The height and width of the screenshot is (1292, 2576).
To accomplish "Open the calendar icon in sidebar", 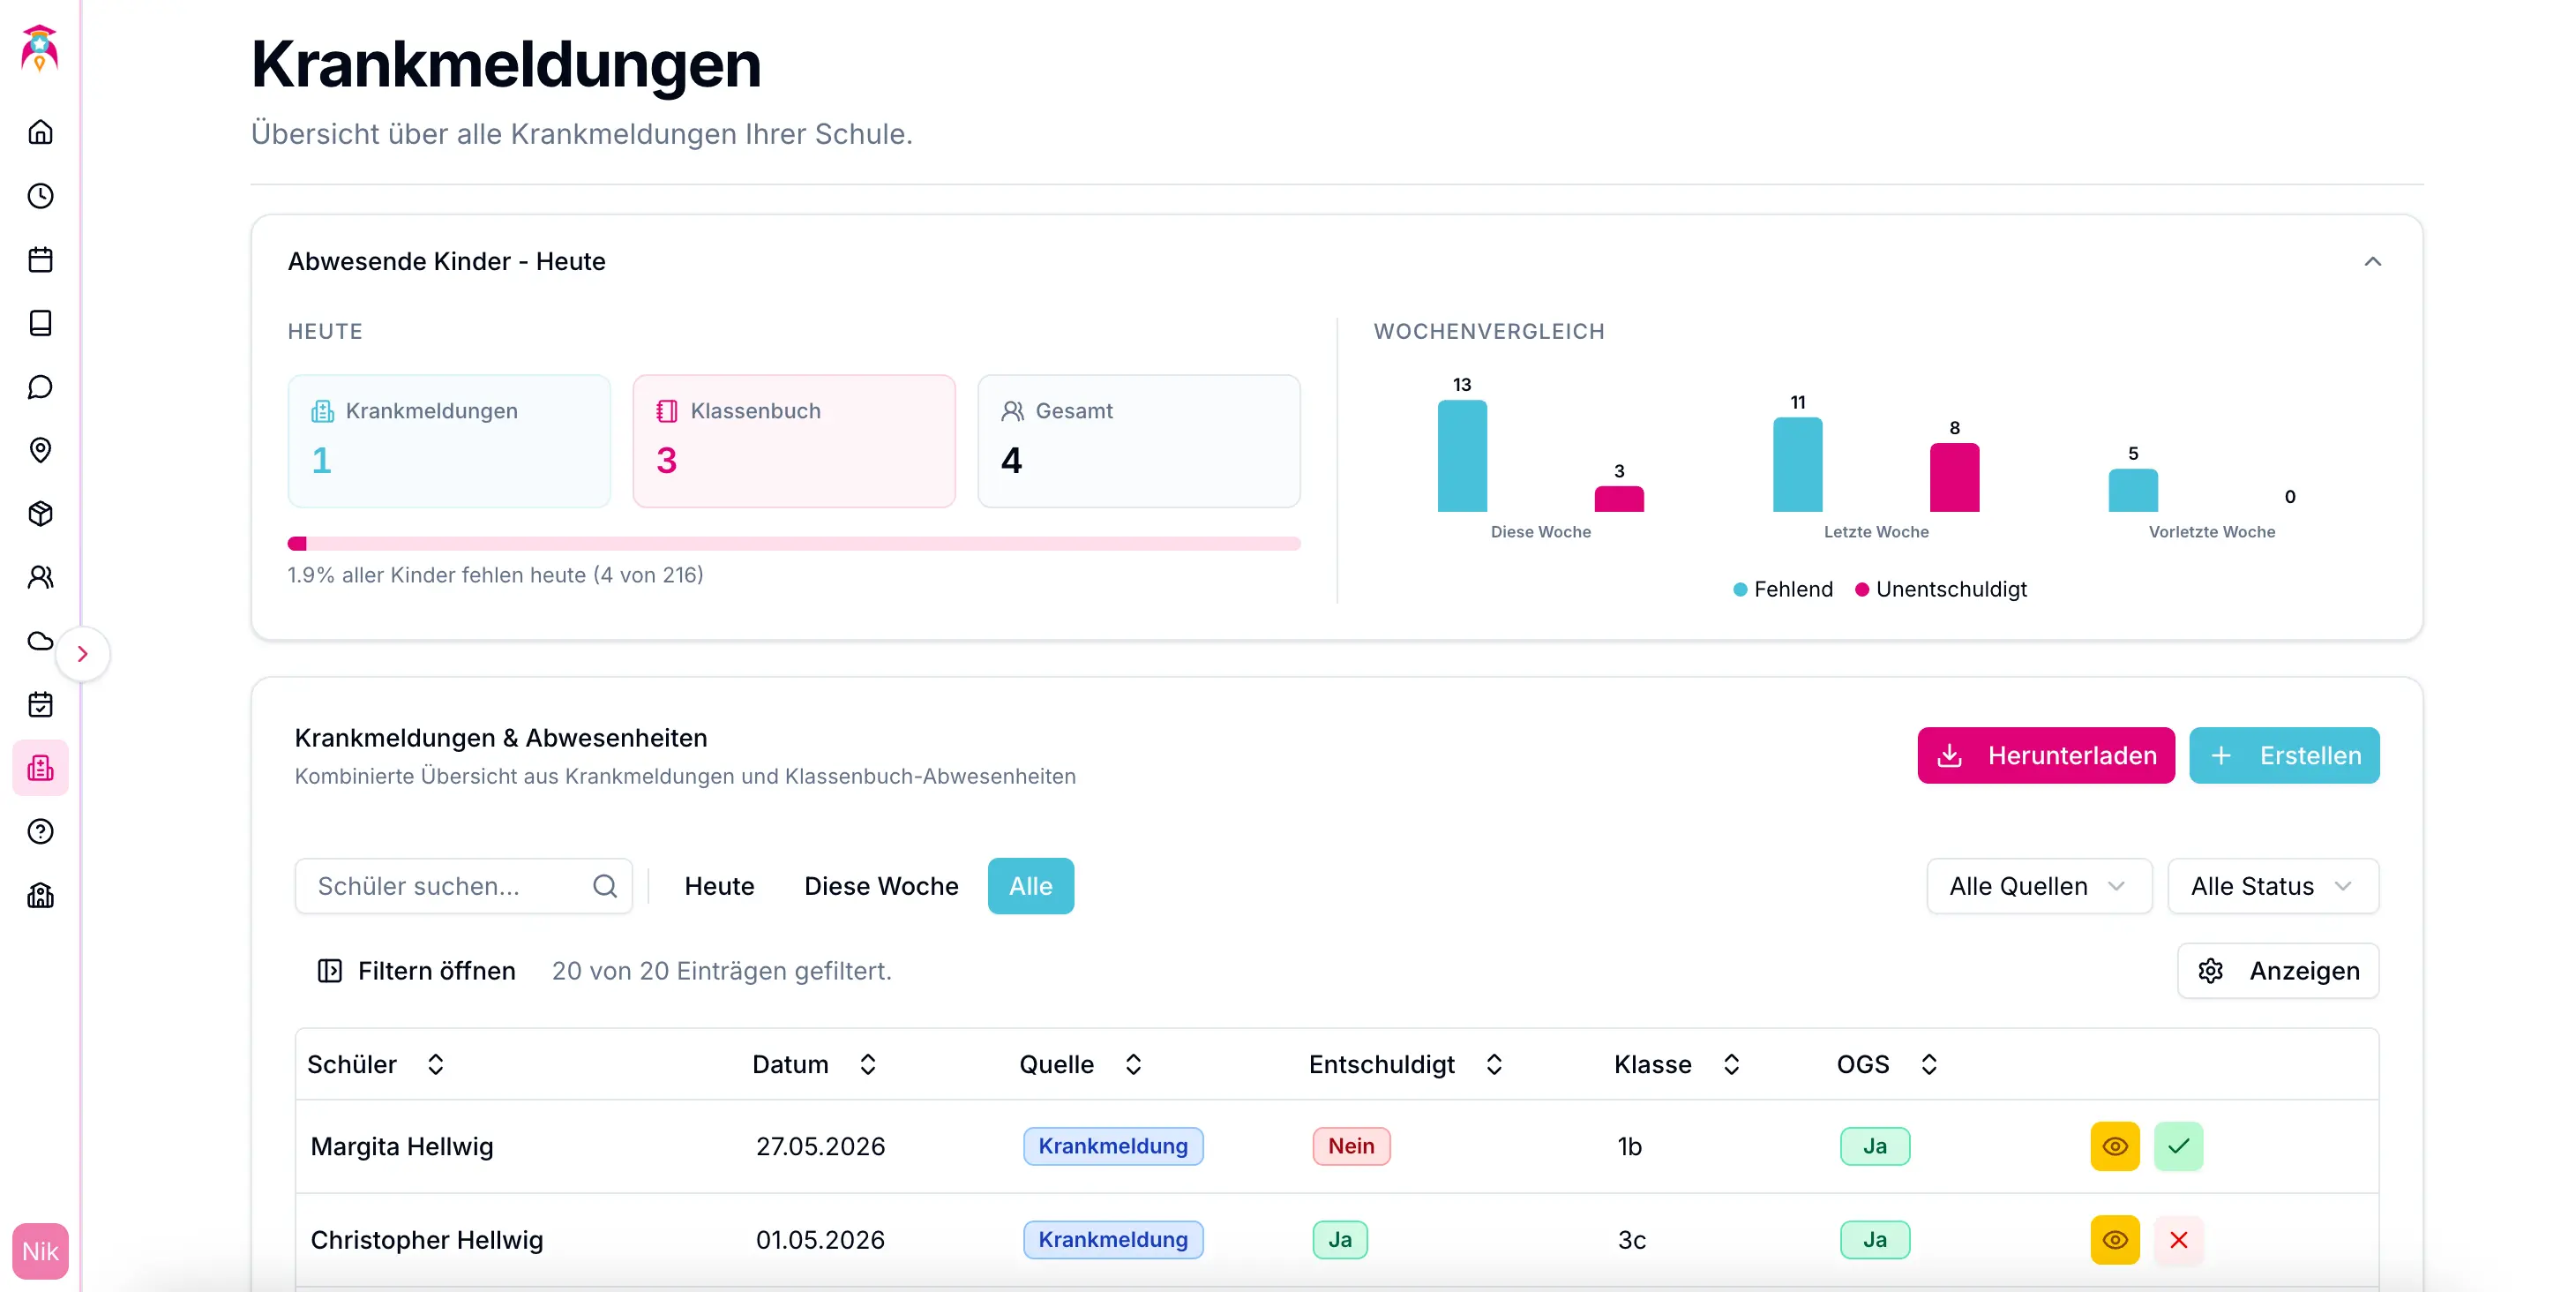I will point(40,260).
